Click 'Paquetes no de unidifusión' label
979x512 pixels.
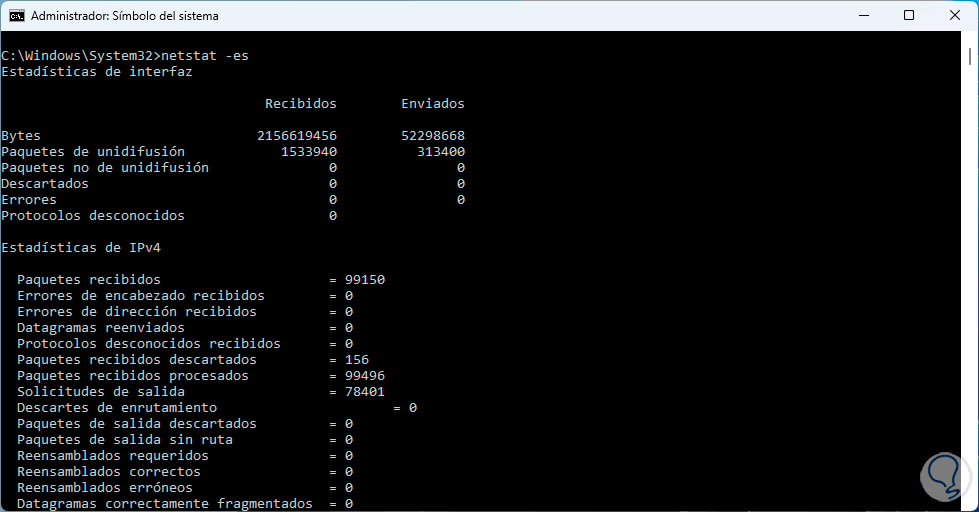click(x=105, y=168)
